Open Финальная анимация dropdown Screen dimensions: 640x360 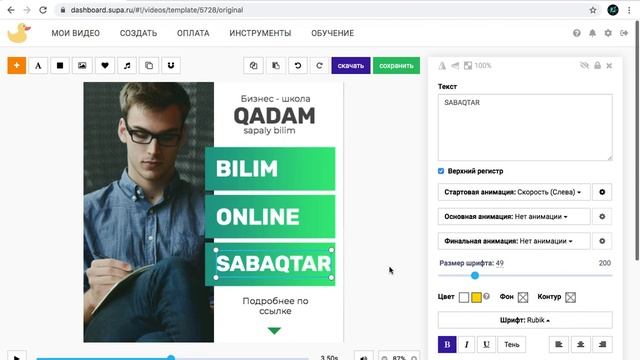tap(514, 241)
